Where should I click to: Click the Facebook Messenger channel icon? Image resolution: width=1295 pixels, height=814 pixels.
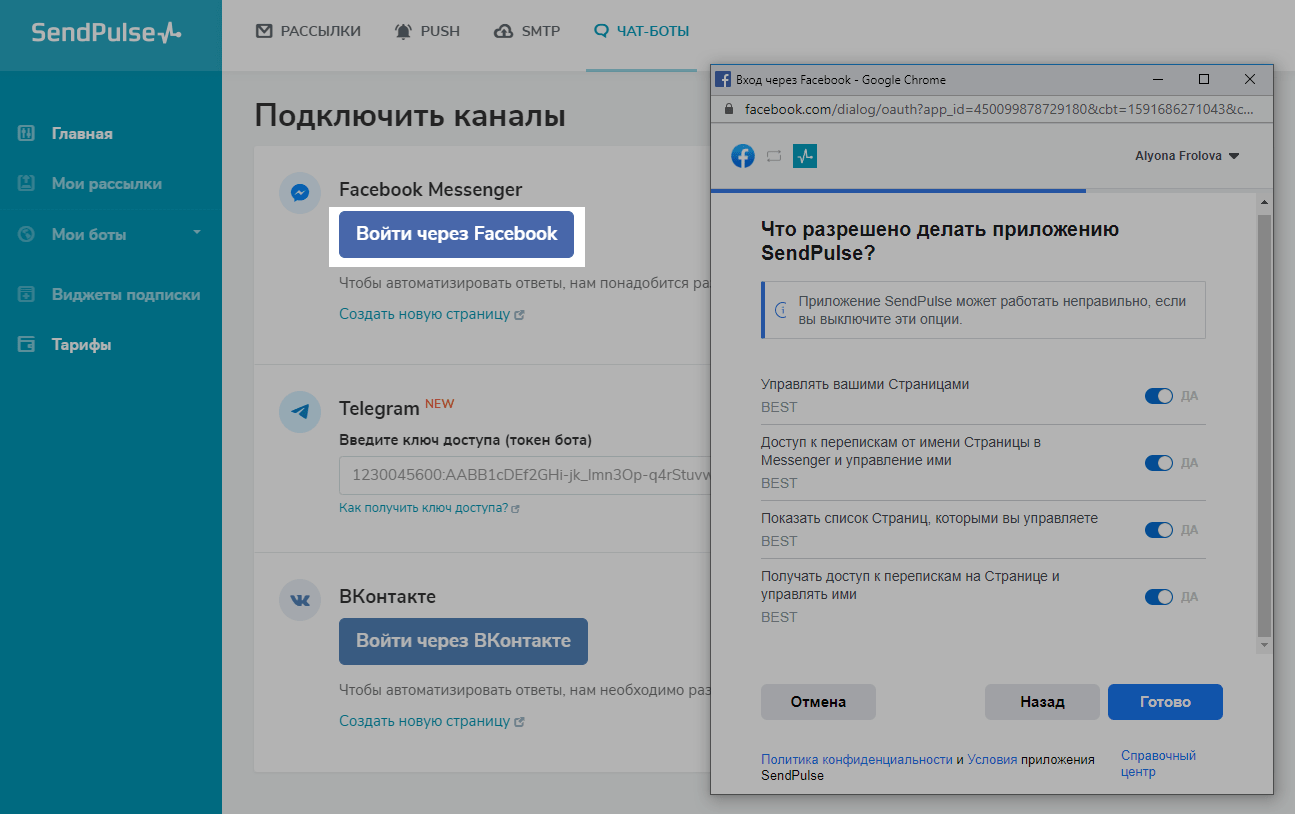point(299,193)
